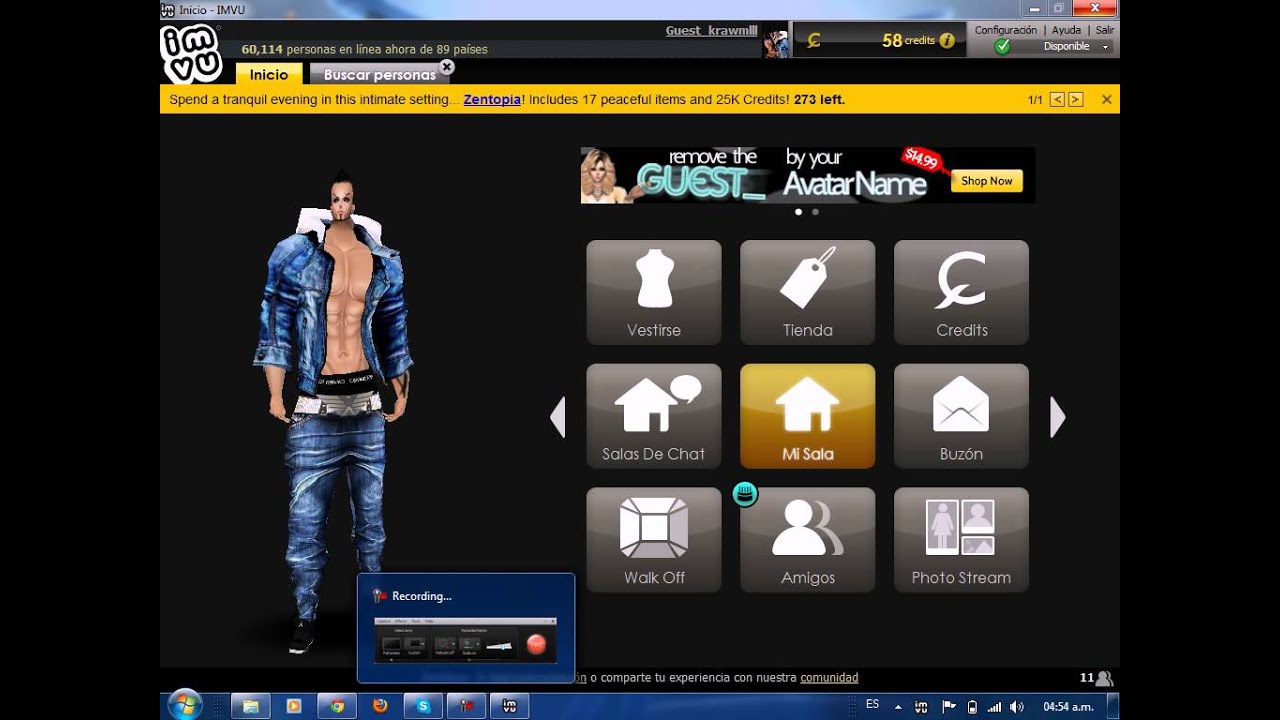Open the Ayuda help menu
This screenshot has height=720, width=1280.
1066,30
